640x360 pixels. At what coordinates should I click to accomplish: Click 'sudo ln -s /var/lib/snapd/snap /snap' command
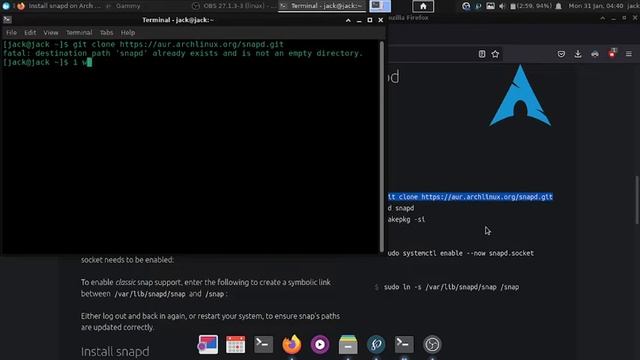point(451,287)
